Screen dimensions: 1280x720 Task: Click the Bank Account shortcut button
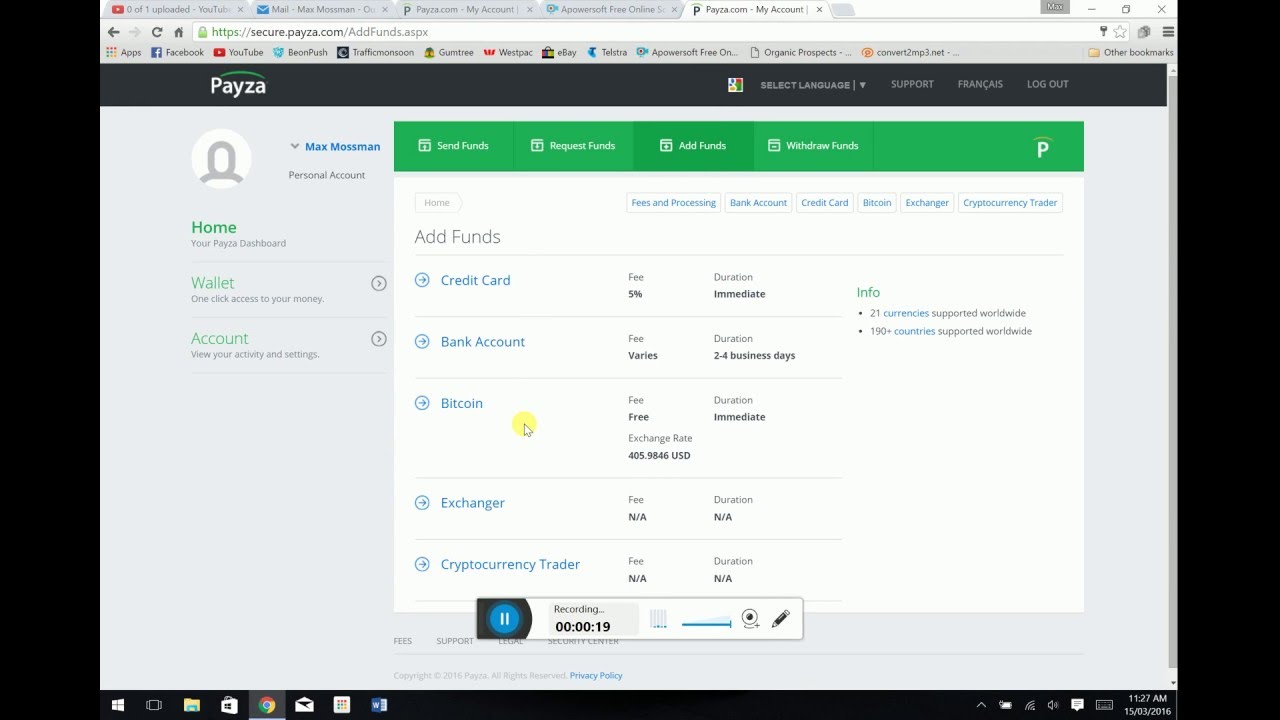click(758, 202)
